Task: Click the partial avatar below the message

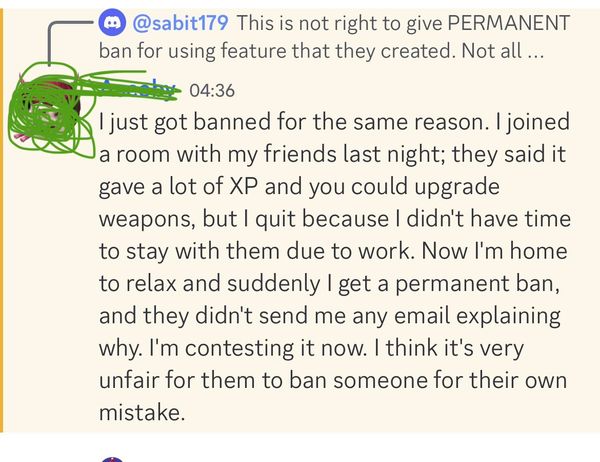Action: [x=112, y=459]
